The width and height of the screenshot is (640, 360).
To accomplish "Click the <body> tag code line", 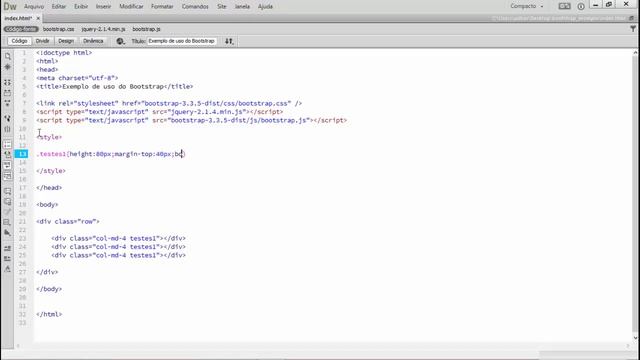I will pos(47,204).
